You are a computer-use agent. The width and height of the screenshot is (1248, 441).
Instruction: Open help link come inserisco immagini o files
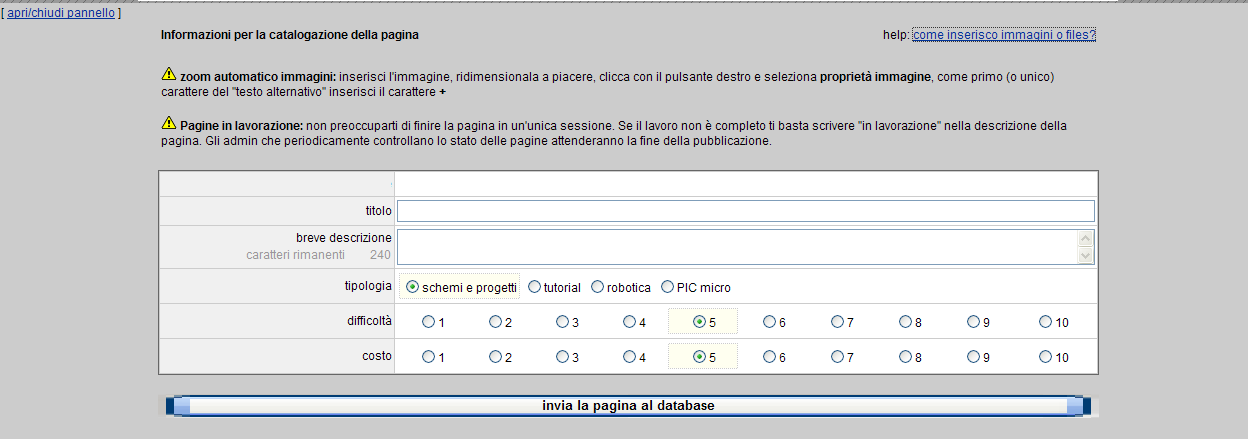[x=1004, y=35]
